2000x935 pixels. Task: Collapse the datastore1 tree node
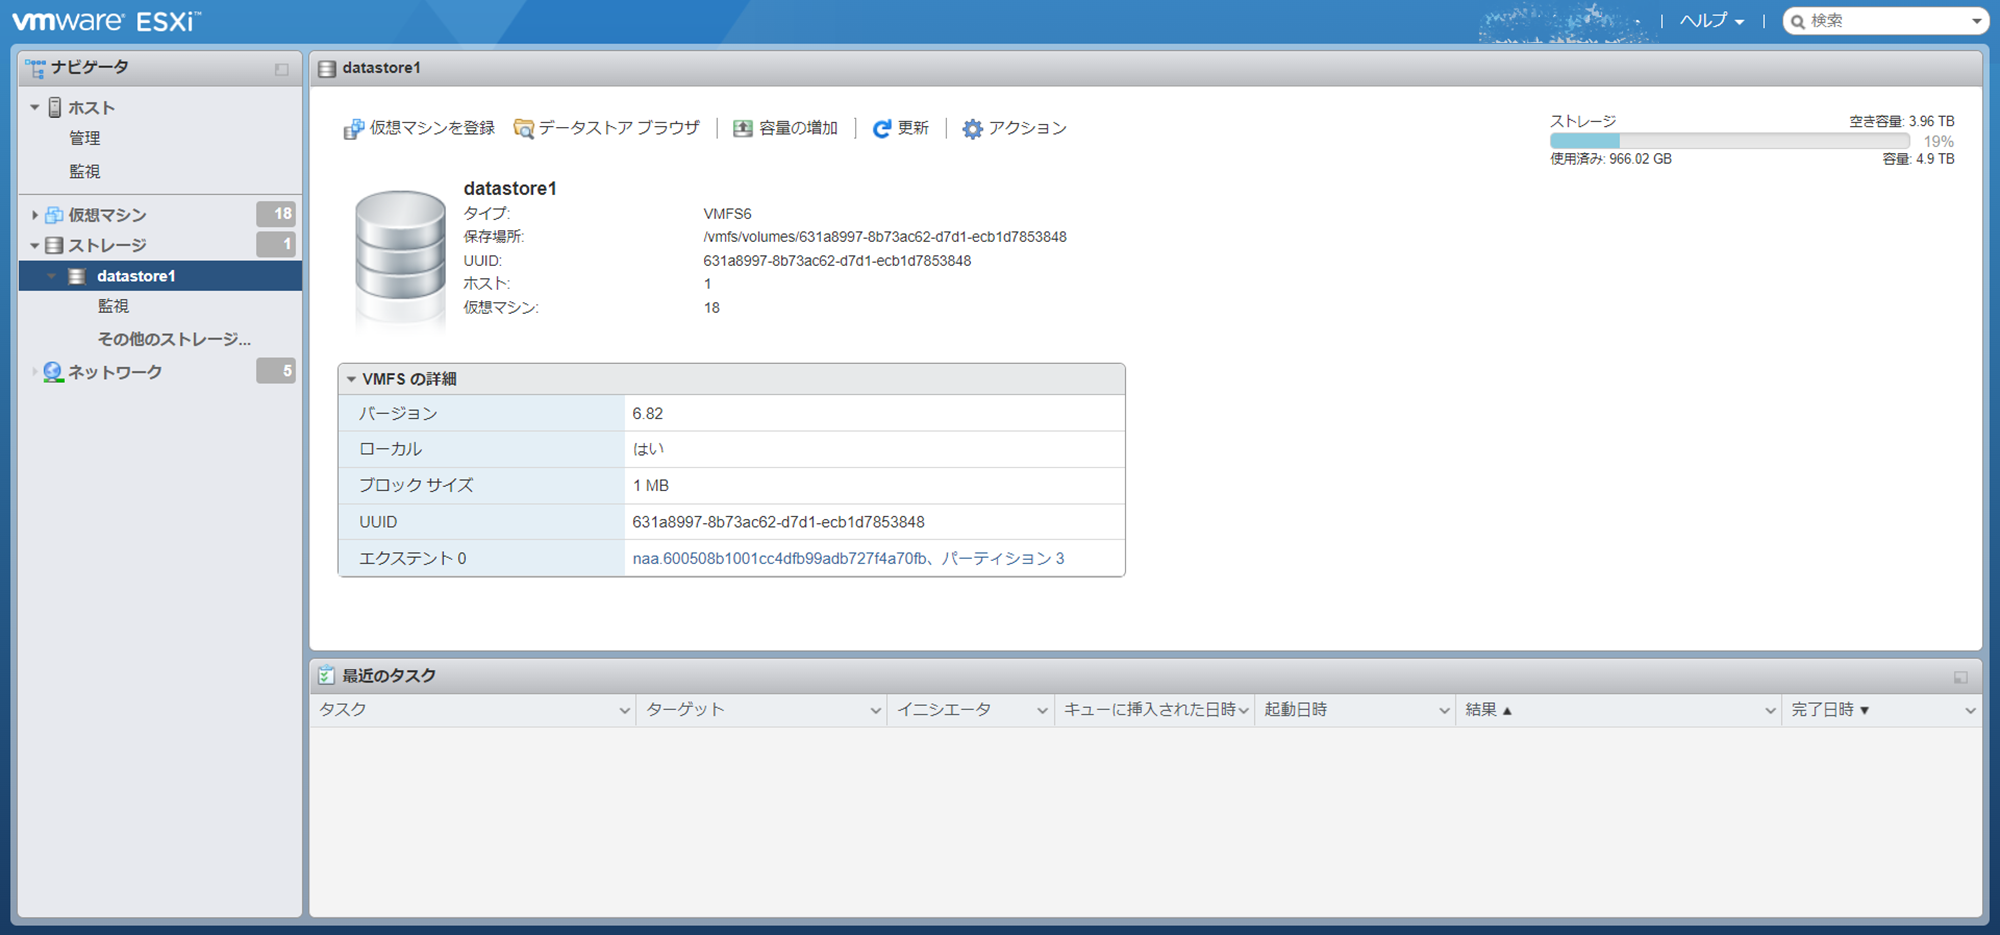click(51, 276)
